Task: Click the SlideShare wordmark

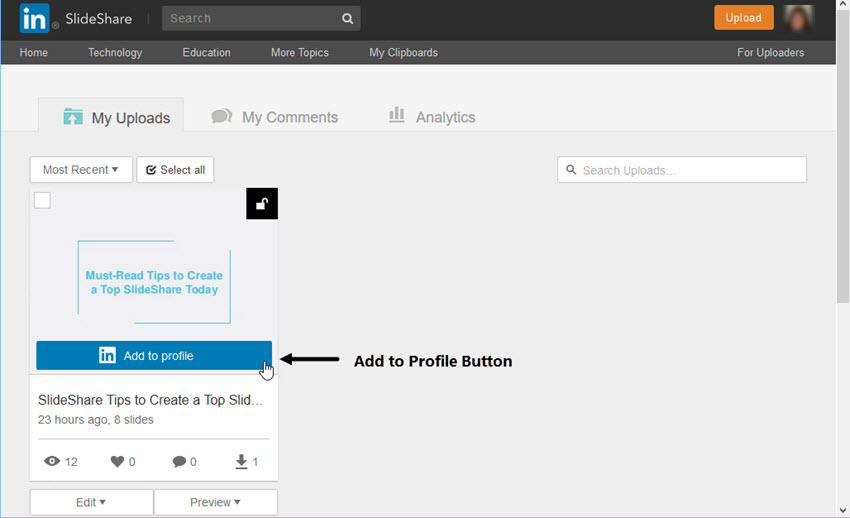Action: (x=99, y=19)
